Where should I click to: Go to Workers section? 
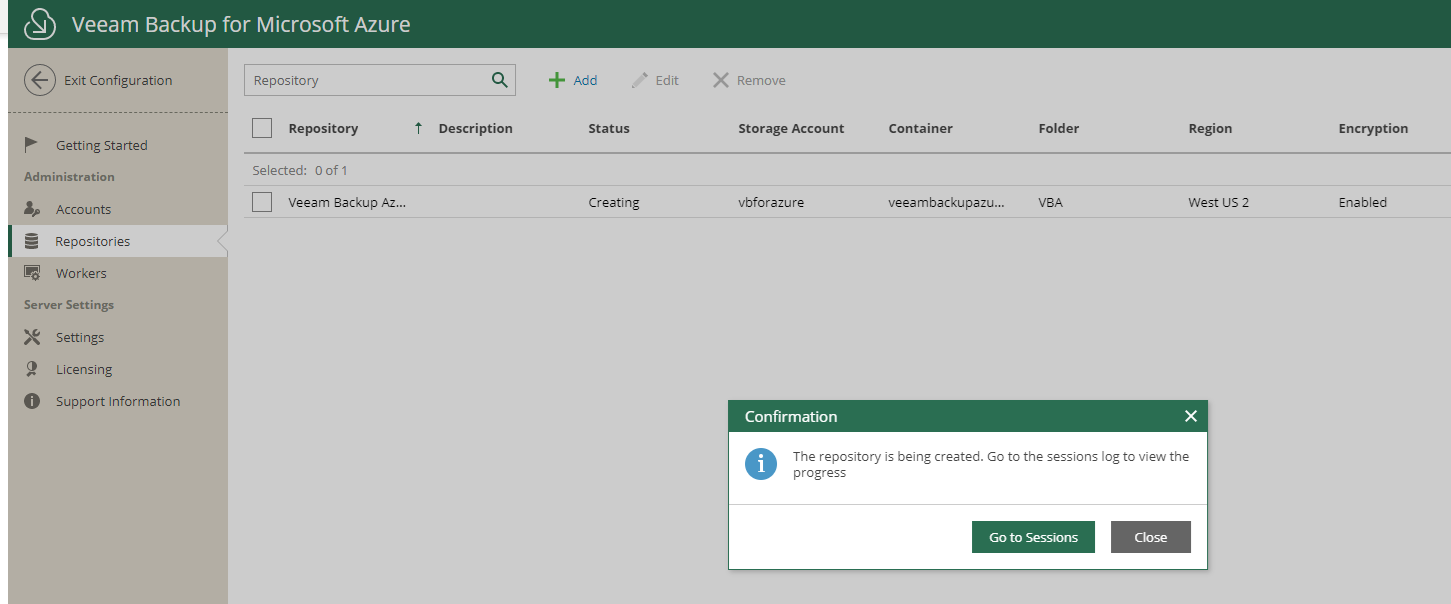pos(81,273)
